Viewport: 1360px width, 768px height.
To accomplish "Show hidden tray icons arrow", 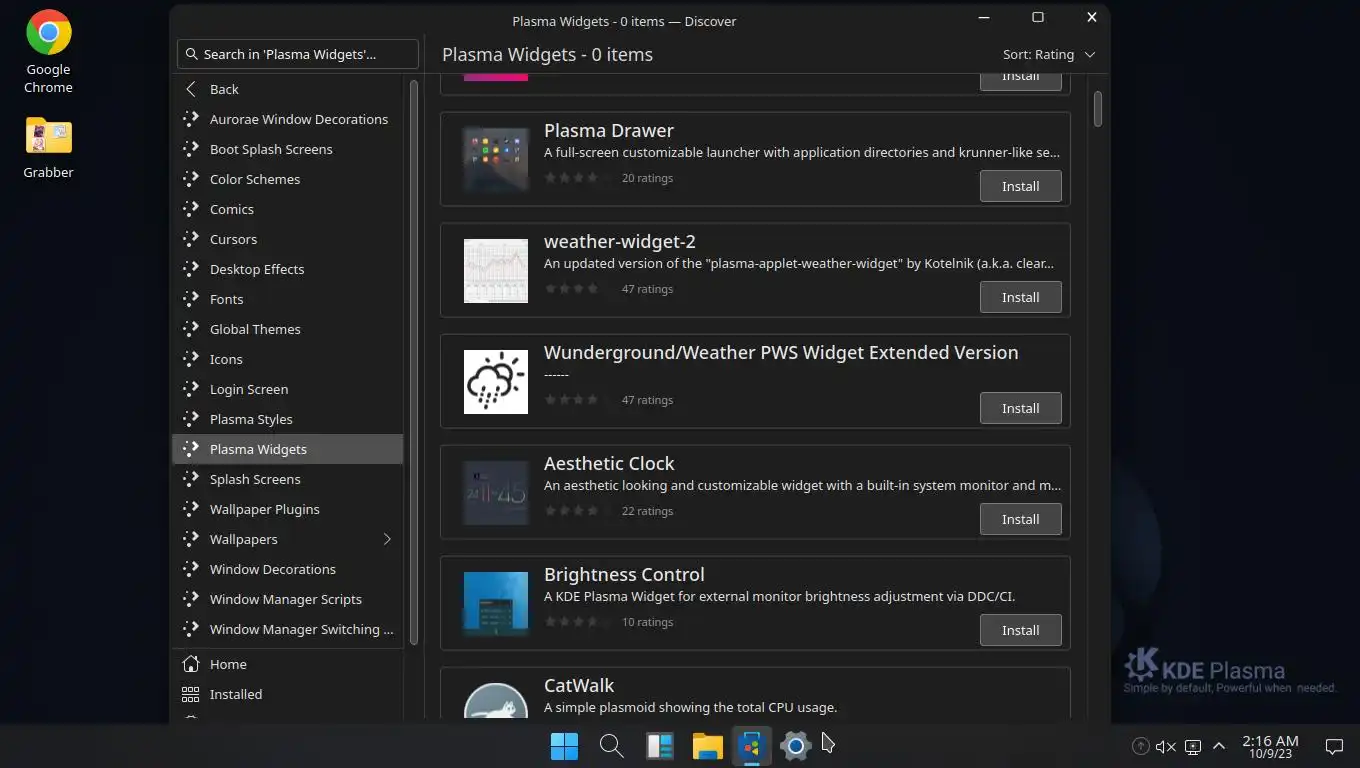I will (x=1219, y=747).
